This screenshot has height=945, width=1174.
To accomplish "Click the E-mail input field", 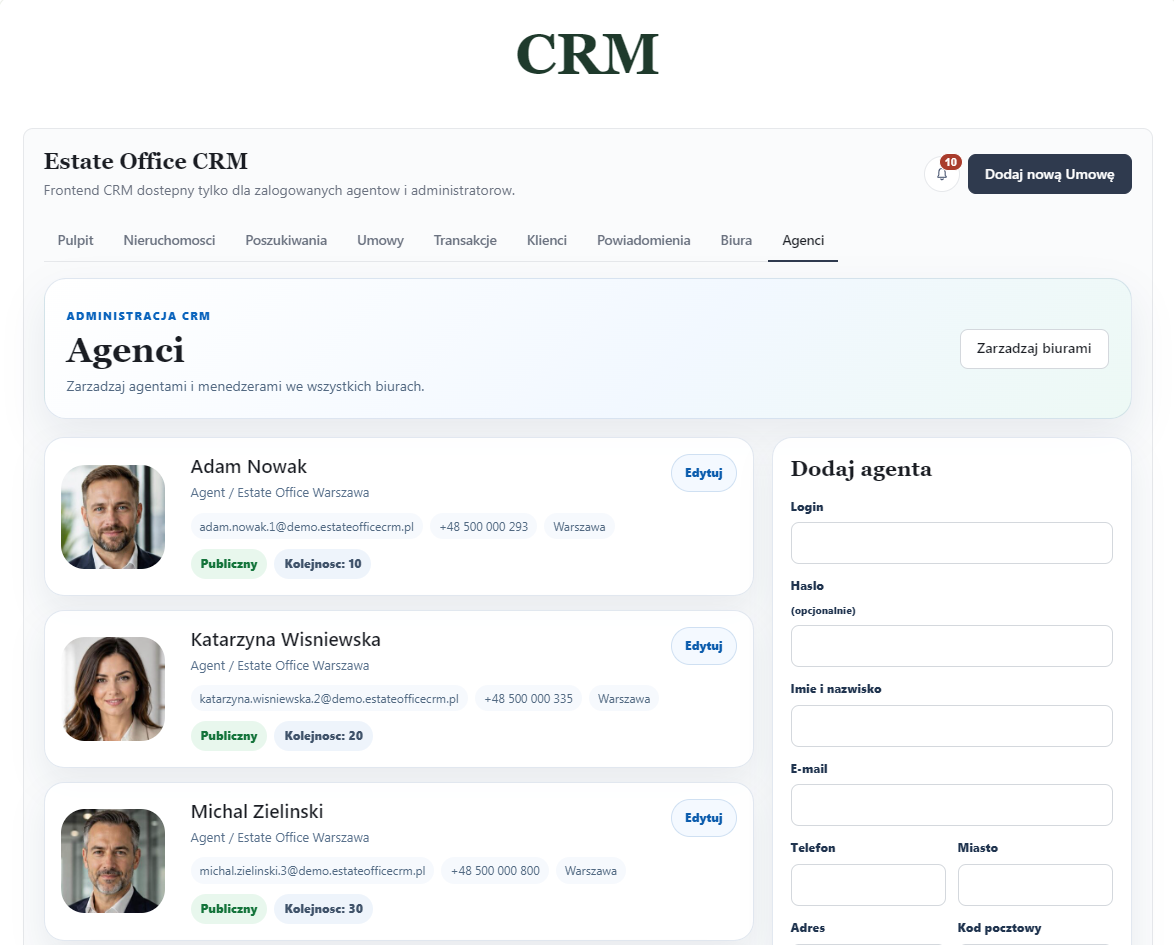I will coord(952,805).
